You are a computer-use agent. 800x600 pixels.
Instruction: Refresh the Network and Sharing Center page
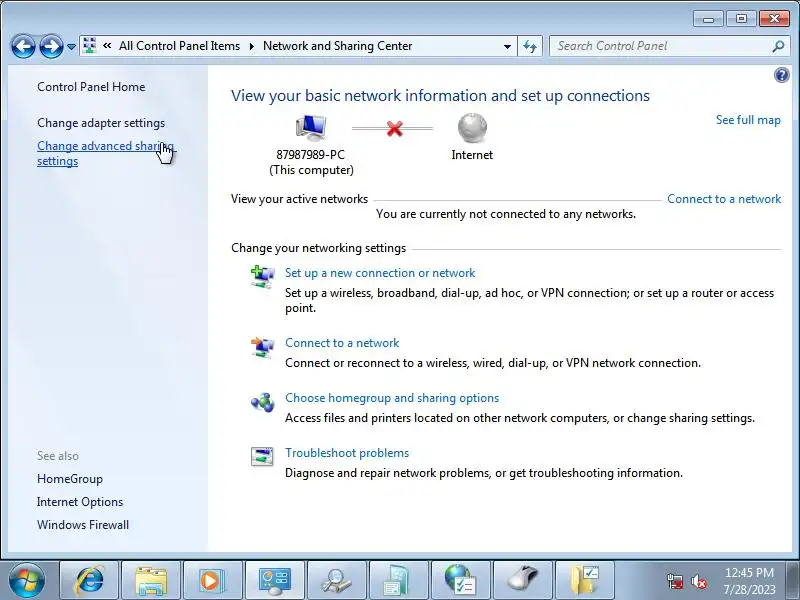(530, 46)
